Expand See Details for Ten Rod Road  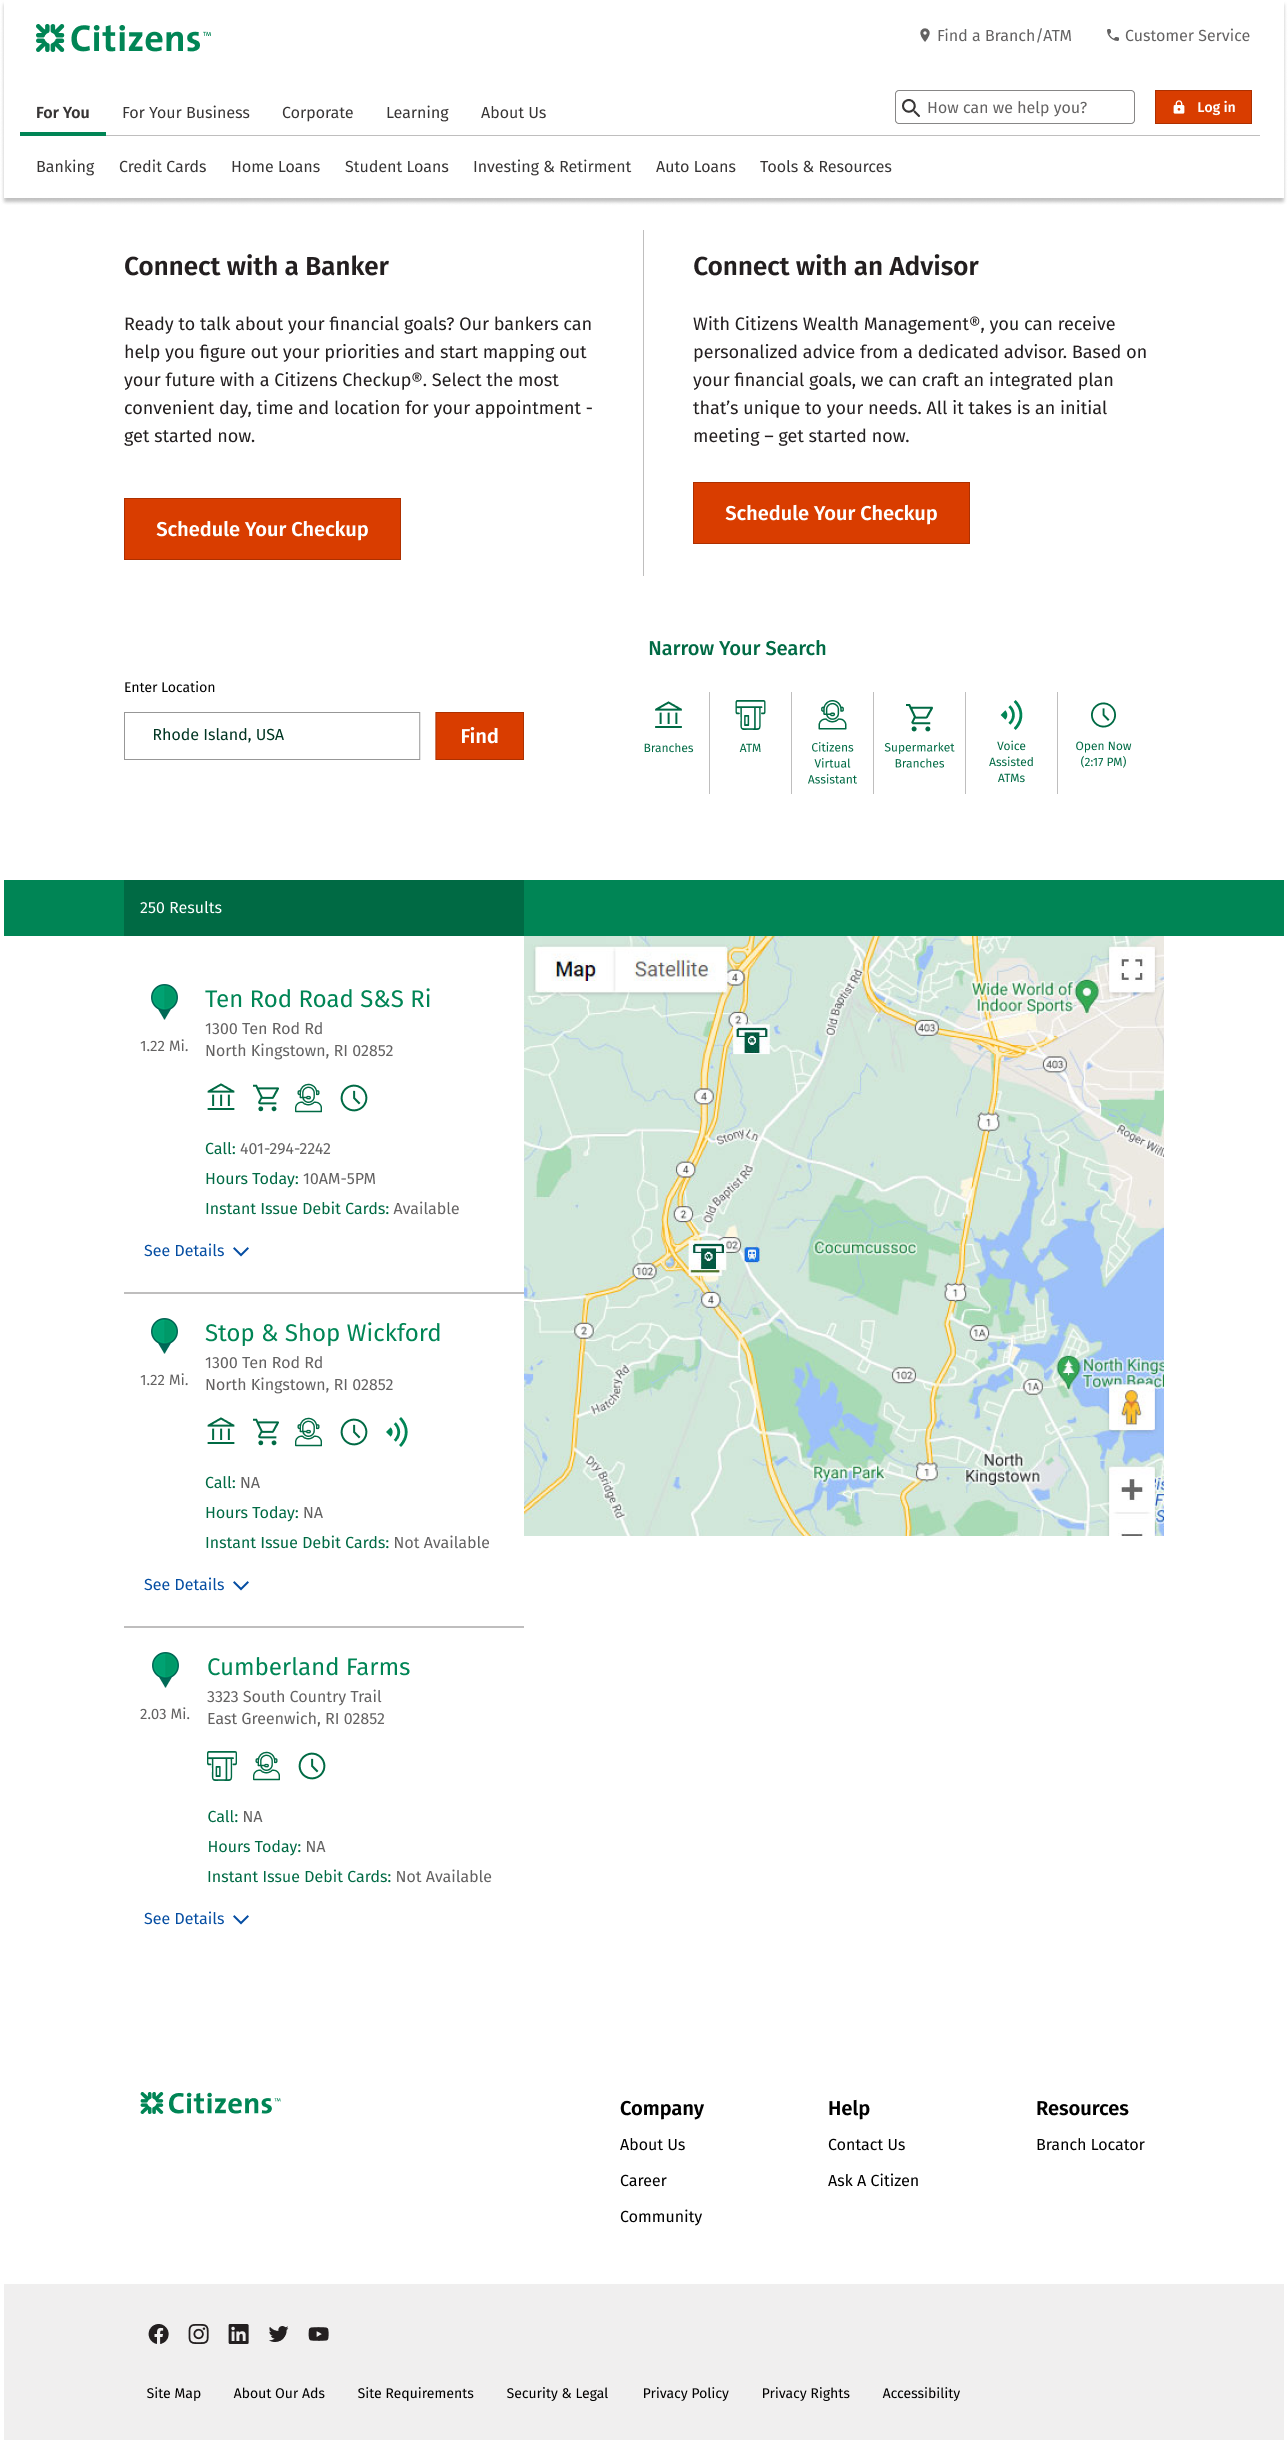(196, 1251)
